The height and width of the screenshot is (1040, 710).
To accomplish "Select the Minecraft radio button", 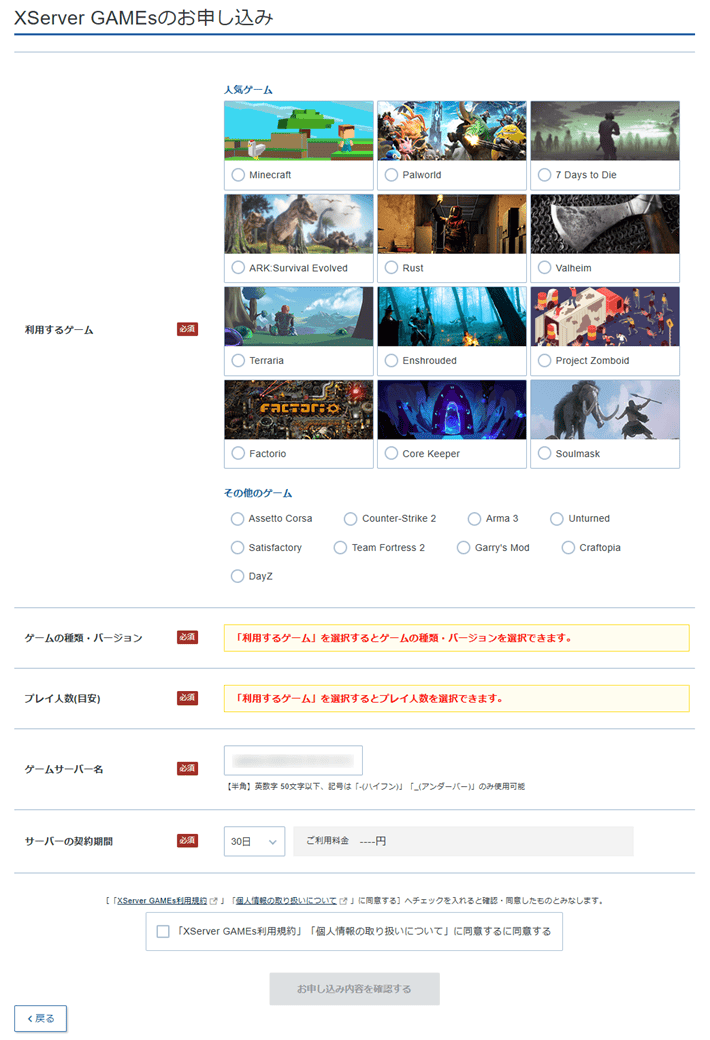I will point(238,175).
